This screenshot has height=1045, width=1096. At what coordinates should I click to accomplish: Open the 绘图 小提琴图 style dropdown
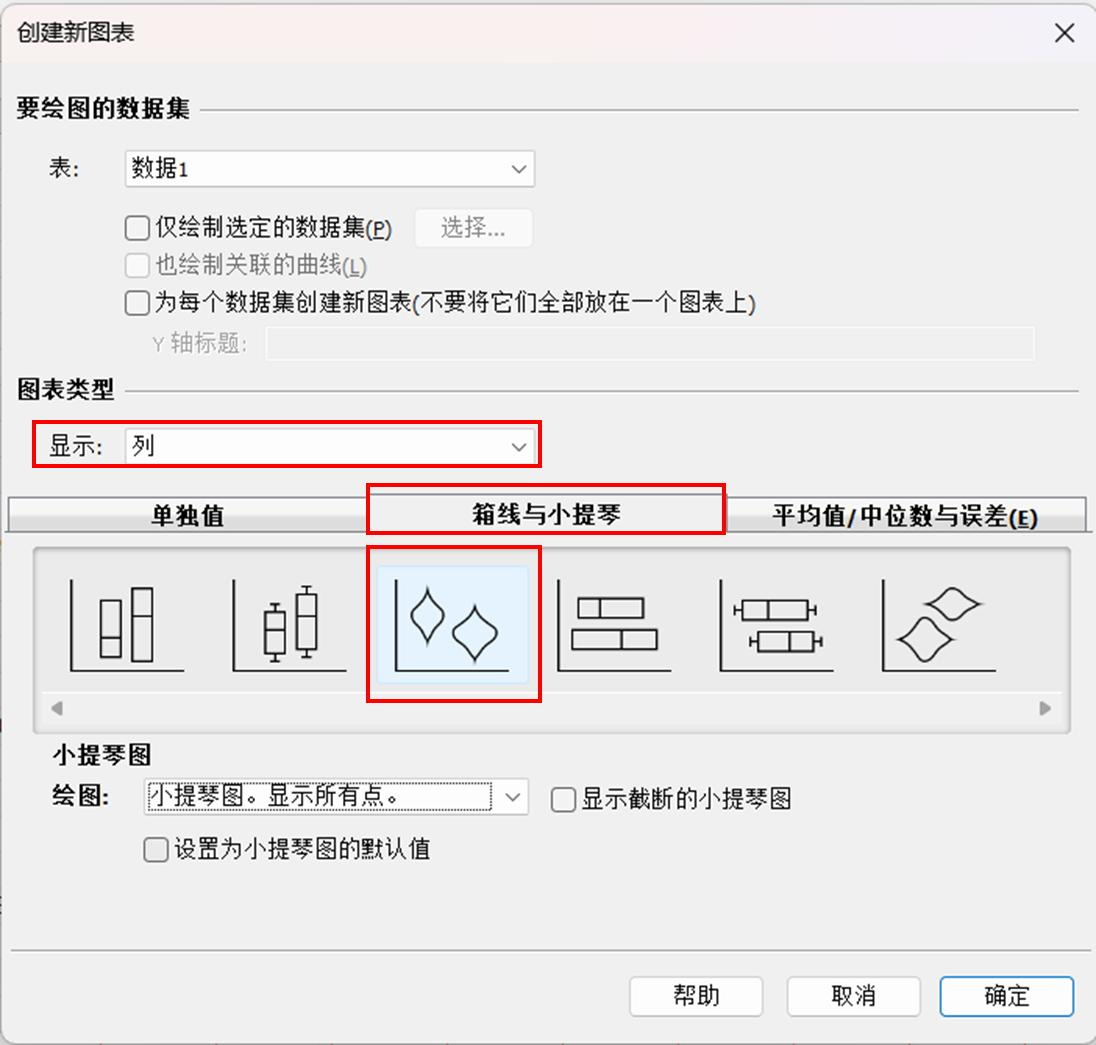pyautogui.click(x=336, y=797)
